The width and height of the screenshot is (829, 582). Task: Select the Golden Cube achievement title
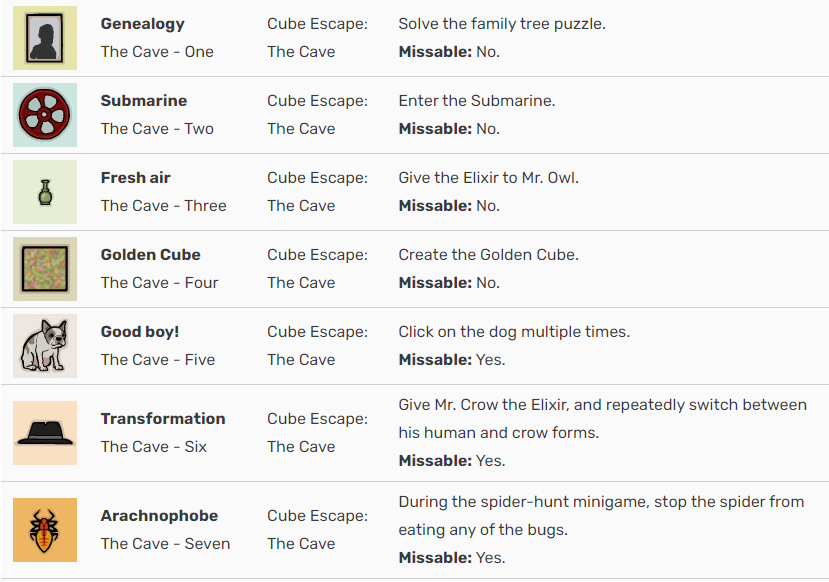(151, 255)
